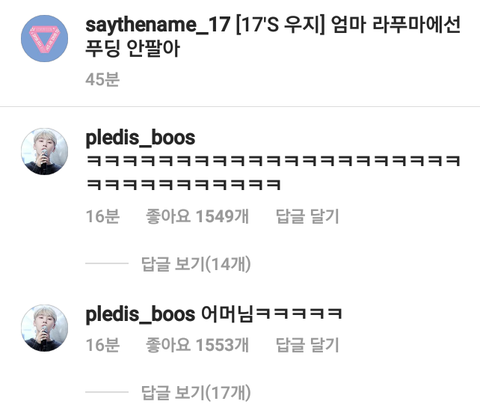View likes list for 좋아요 1553개
Screen dimensions: 480x419
click(x=197, y=345)
